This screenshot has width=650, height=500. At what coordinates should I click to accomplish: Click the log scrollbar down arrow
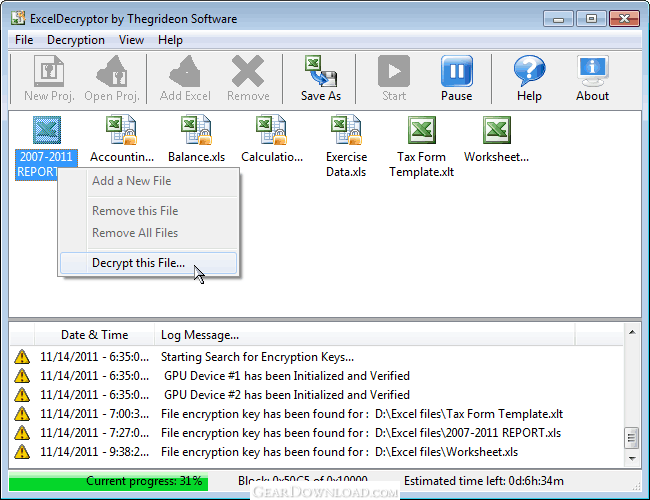click(632, 458)
